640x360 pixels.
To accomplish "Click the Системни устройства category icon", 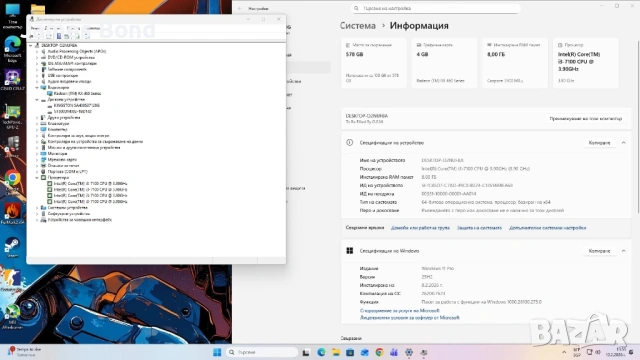I will coord(43,207).
